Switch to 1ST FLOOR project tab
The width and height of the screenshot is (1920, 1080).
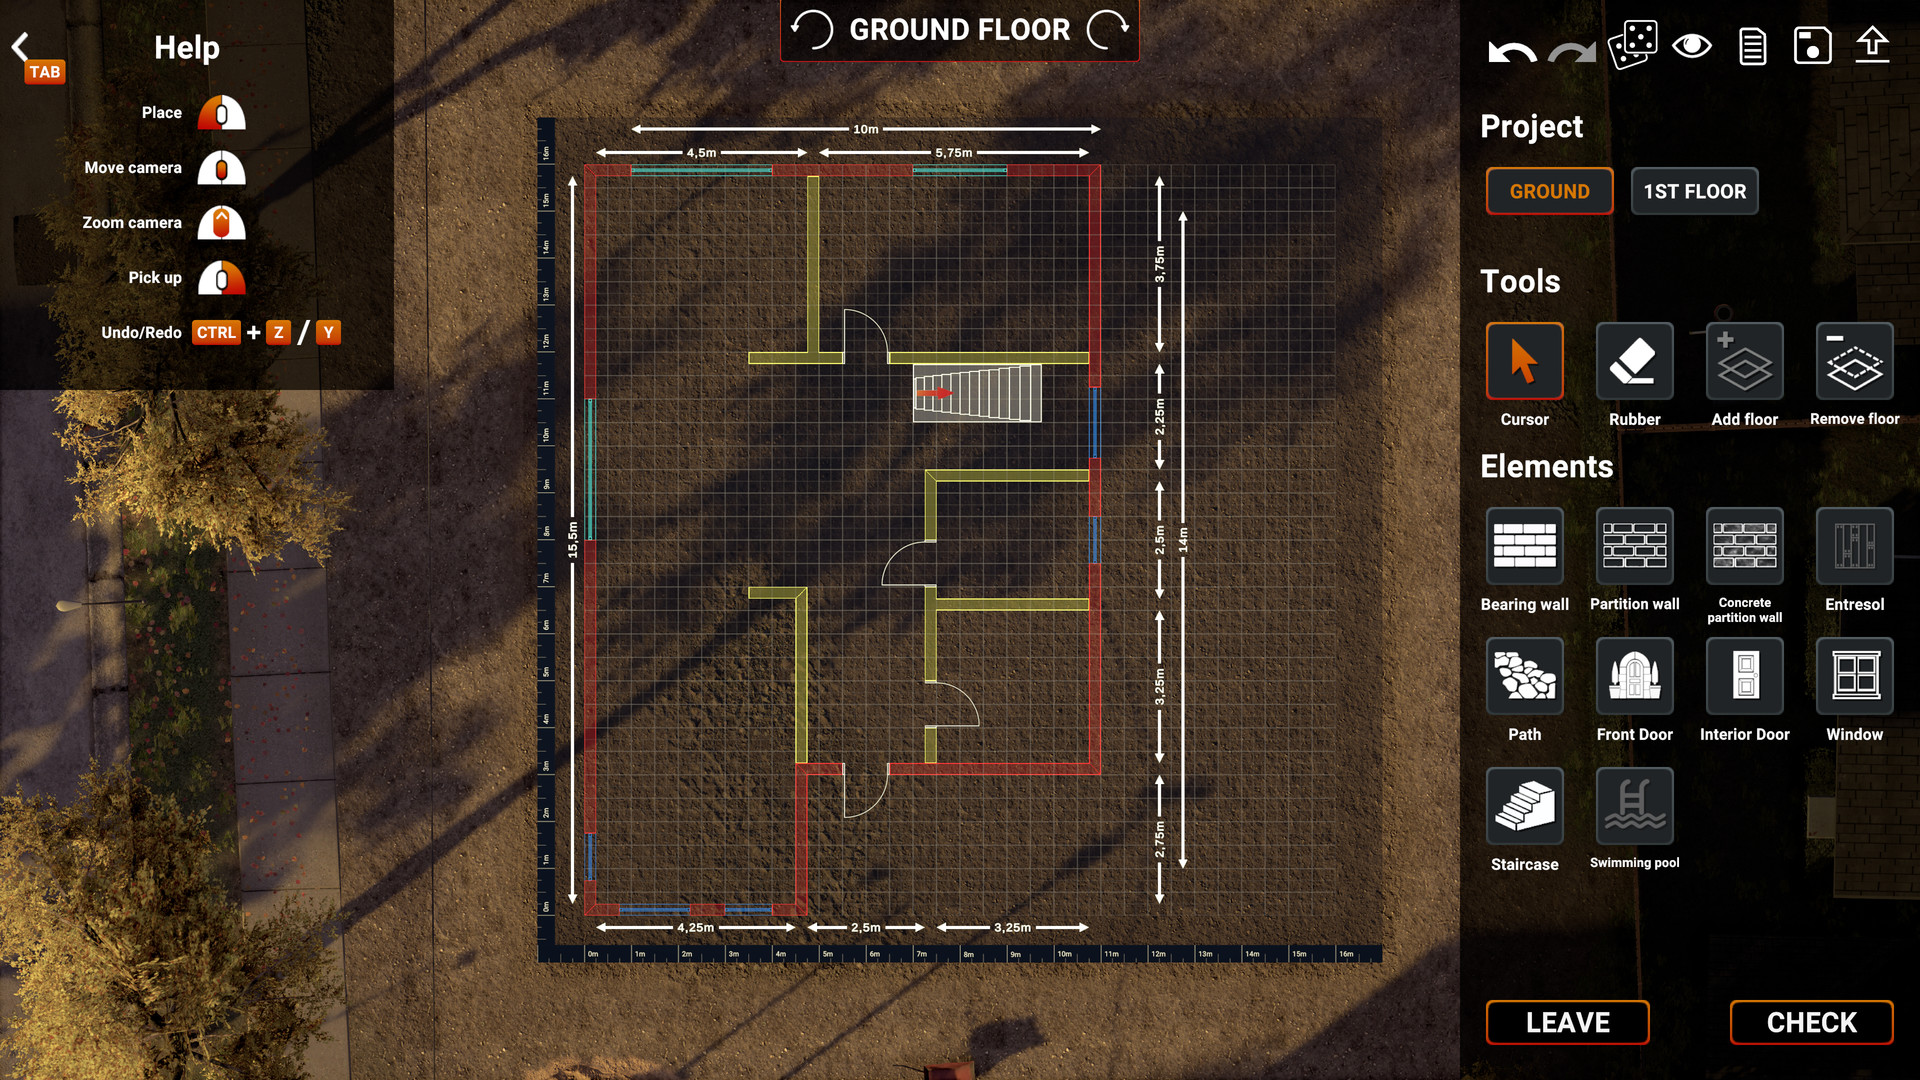click(1695, 191)
